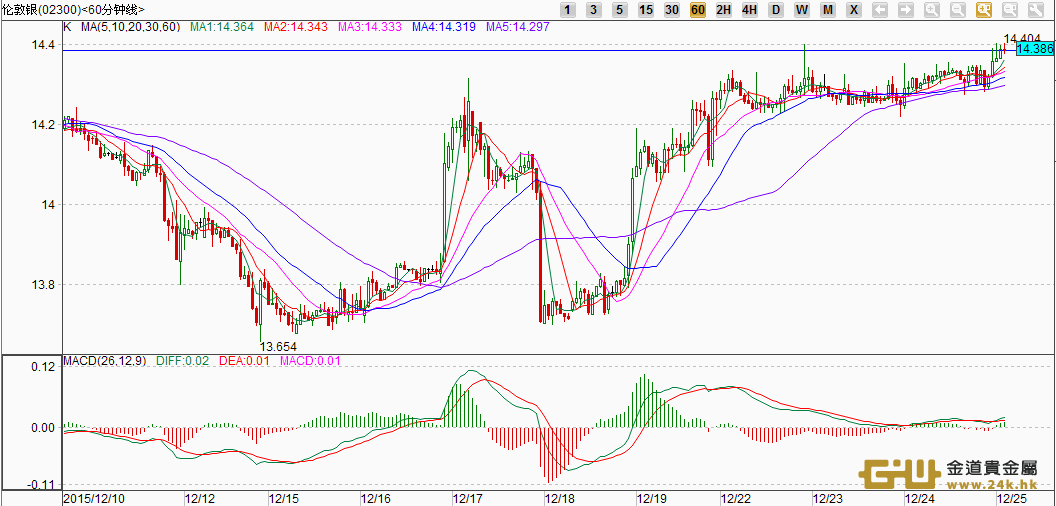Click the 14.386 current price tag

[1034, 49]
